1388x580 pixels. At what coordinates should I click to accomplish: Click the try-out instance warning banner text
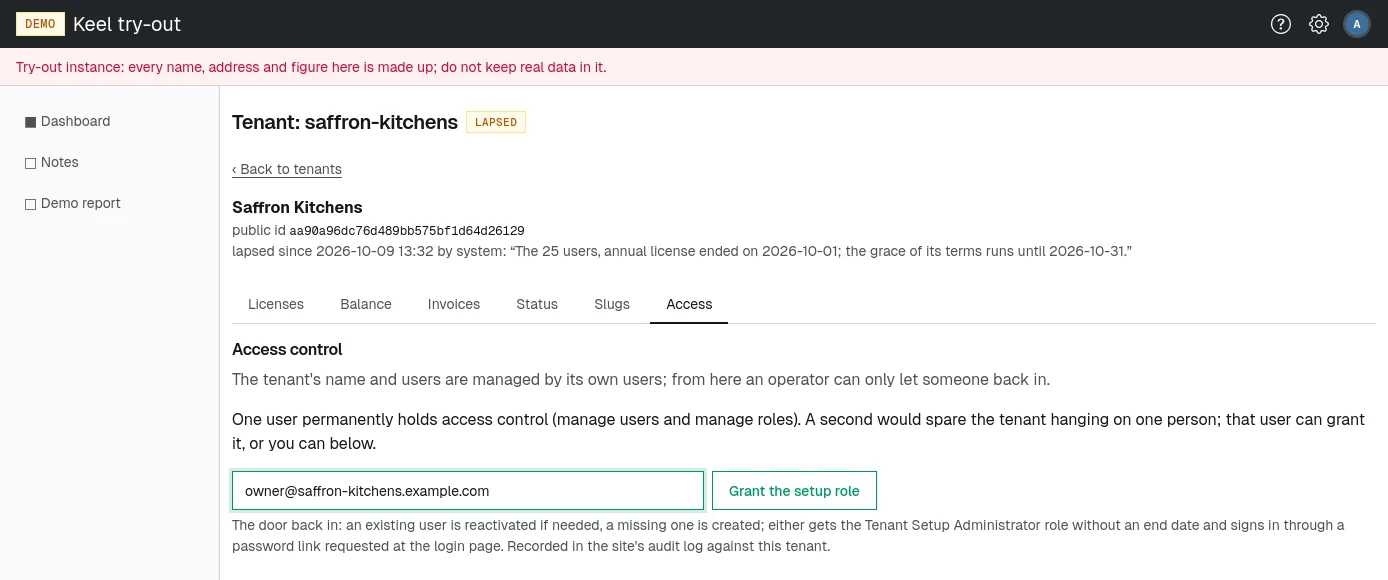311,67
